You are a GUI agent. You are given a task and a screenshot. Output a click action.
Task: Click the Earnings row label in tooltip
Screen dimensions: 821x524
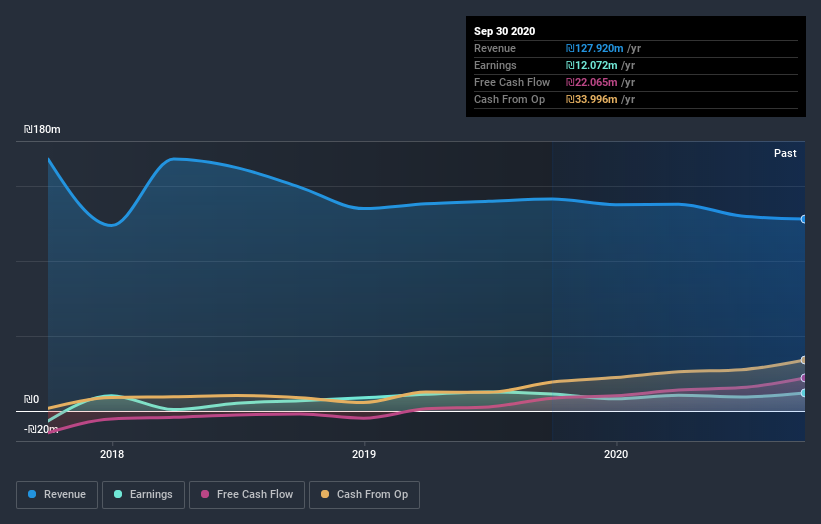coord(495,65)
